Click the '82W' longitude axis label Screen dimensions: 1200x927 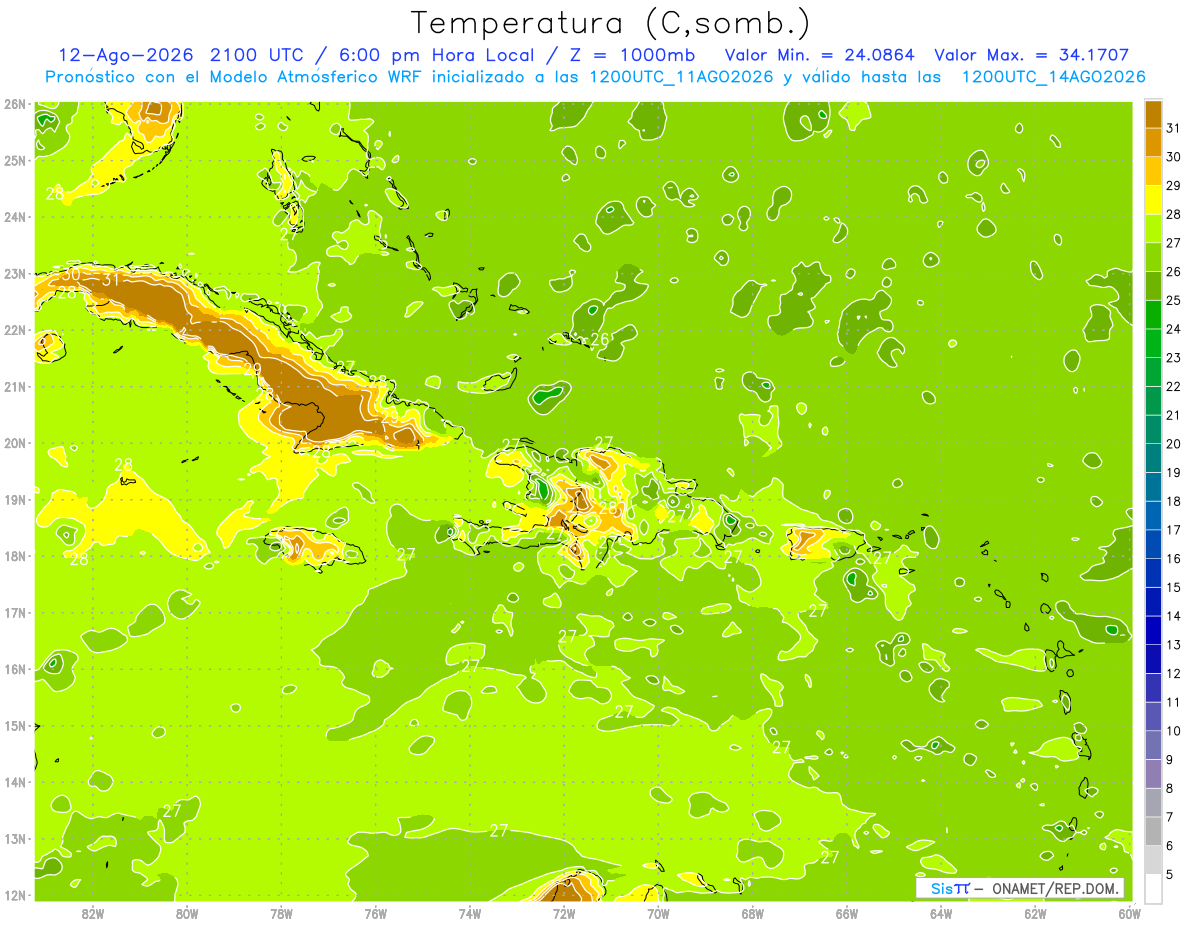[93, 913]
